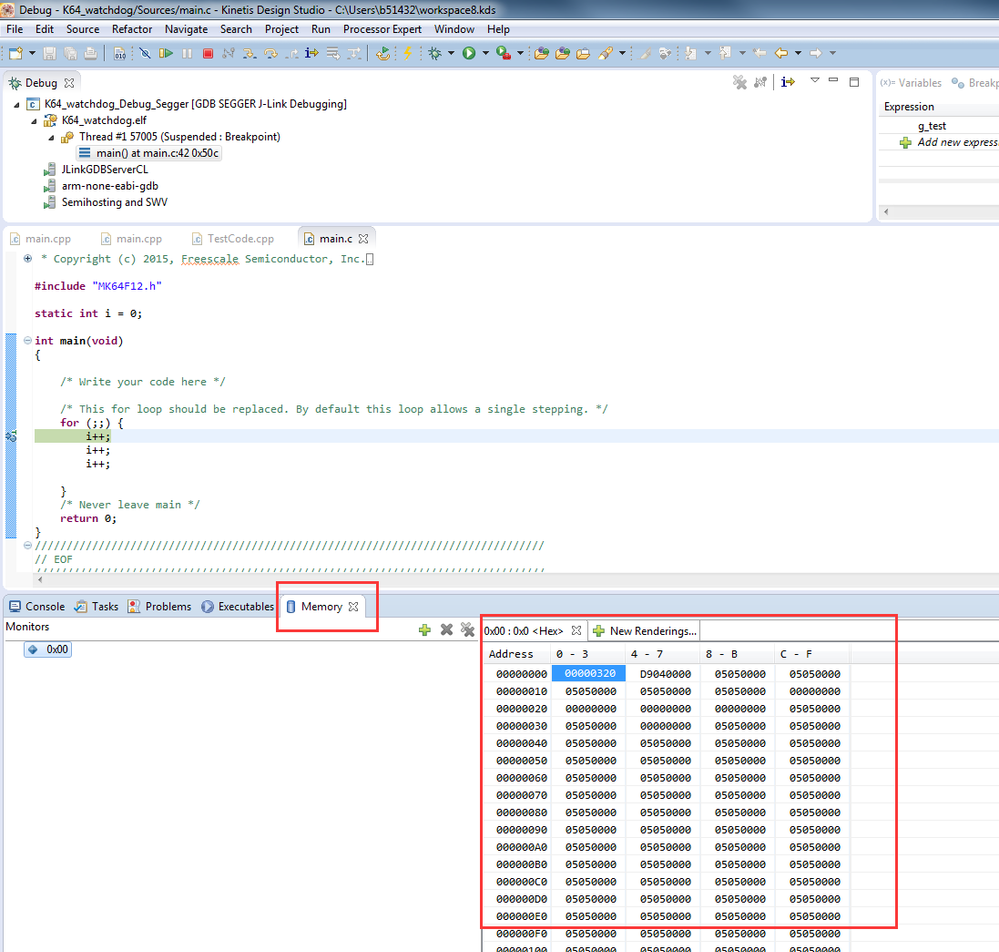Switch to the Tasks tab
This screenshot has width=999, height=952.
point(97,607)
